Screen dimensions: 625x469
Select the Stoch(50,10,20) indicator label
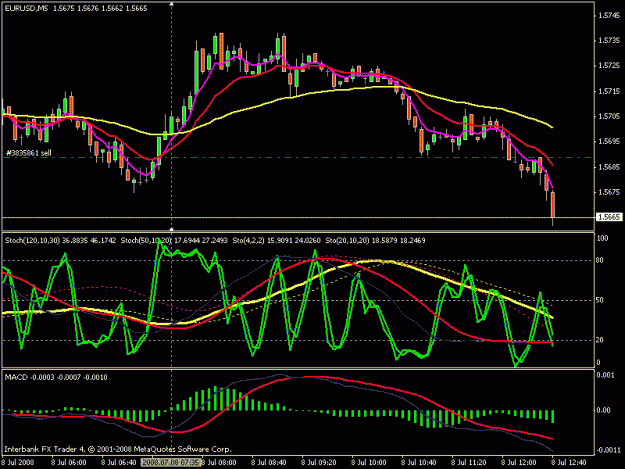point(146,240)
